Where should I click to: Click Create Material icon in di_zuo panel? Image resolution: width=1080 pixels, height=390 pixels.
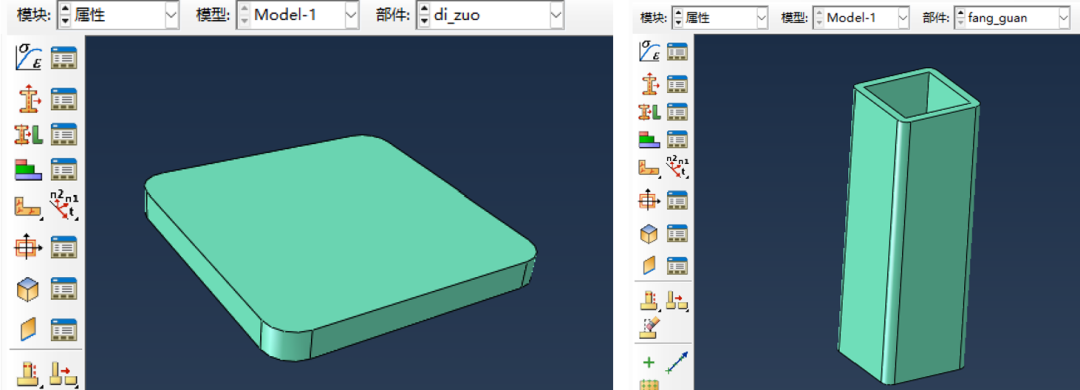click(x=28, y=57)
